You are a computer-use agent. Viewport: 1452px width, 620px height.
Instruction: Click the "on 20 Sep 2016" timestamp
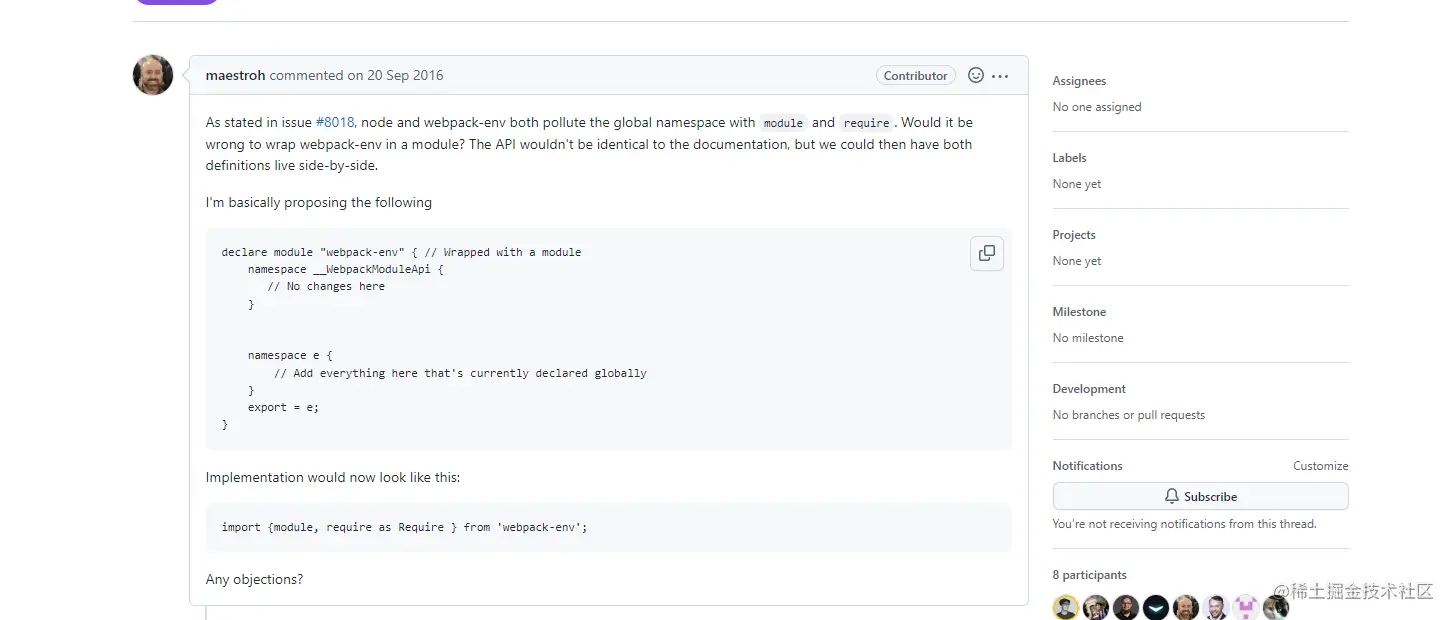pos(395,75)
